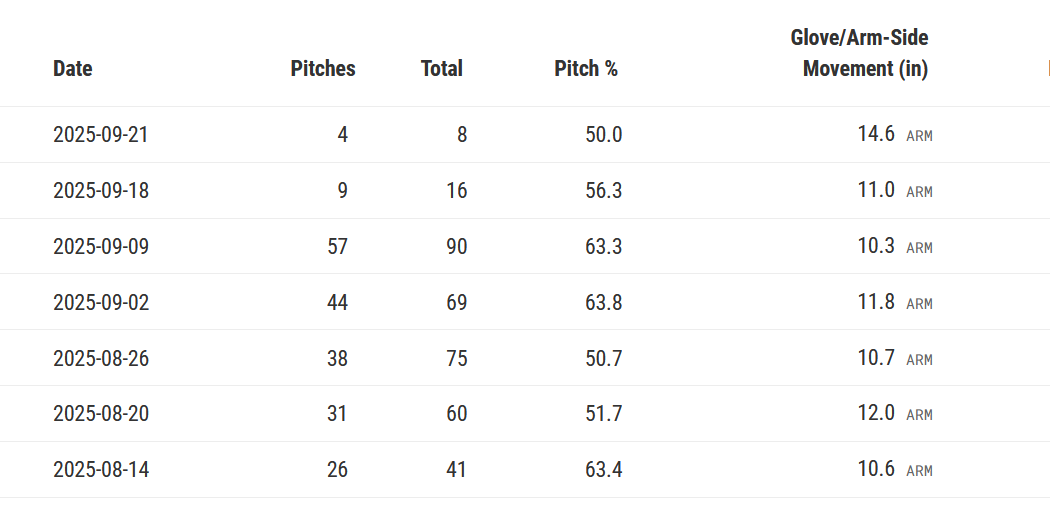Image resolution: width=1050 pixels, height=511 pixels.
Task: Click the 63.8 pitch percentage cell
Action: pos(603,302)
